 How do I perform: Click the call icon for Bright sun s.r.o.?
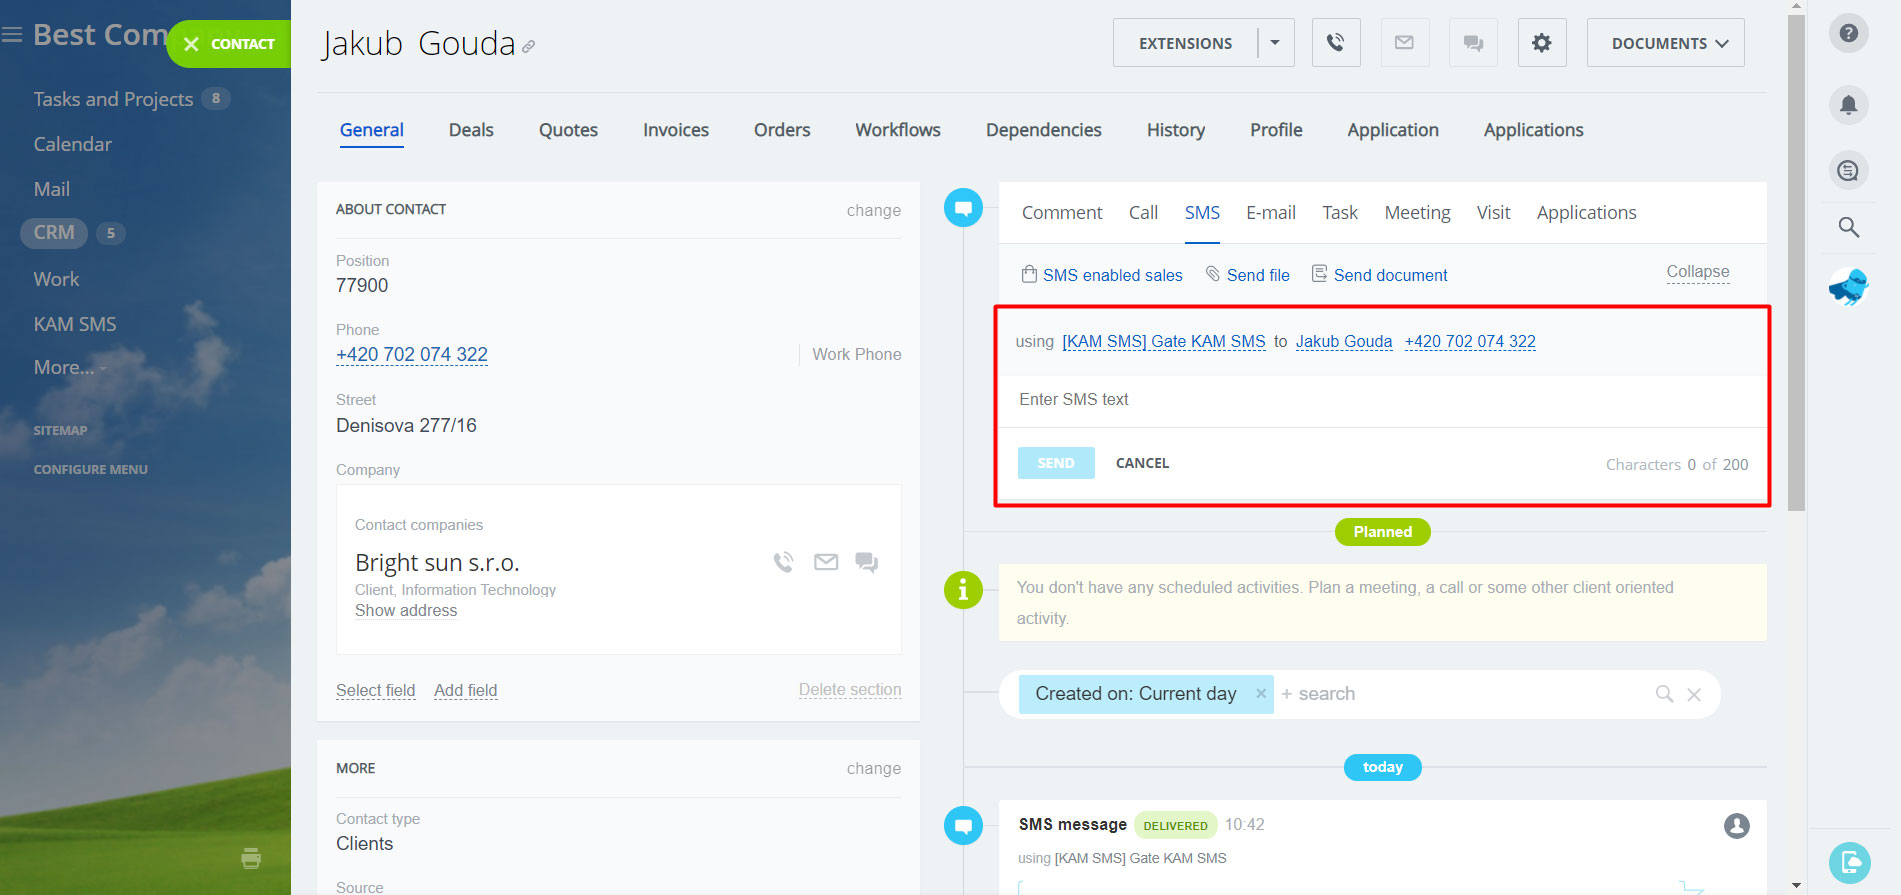coord(783,562)
